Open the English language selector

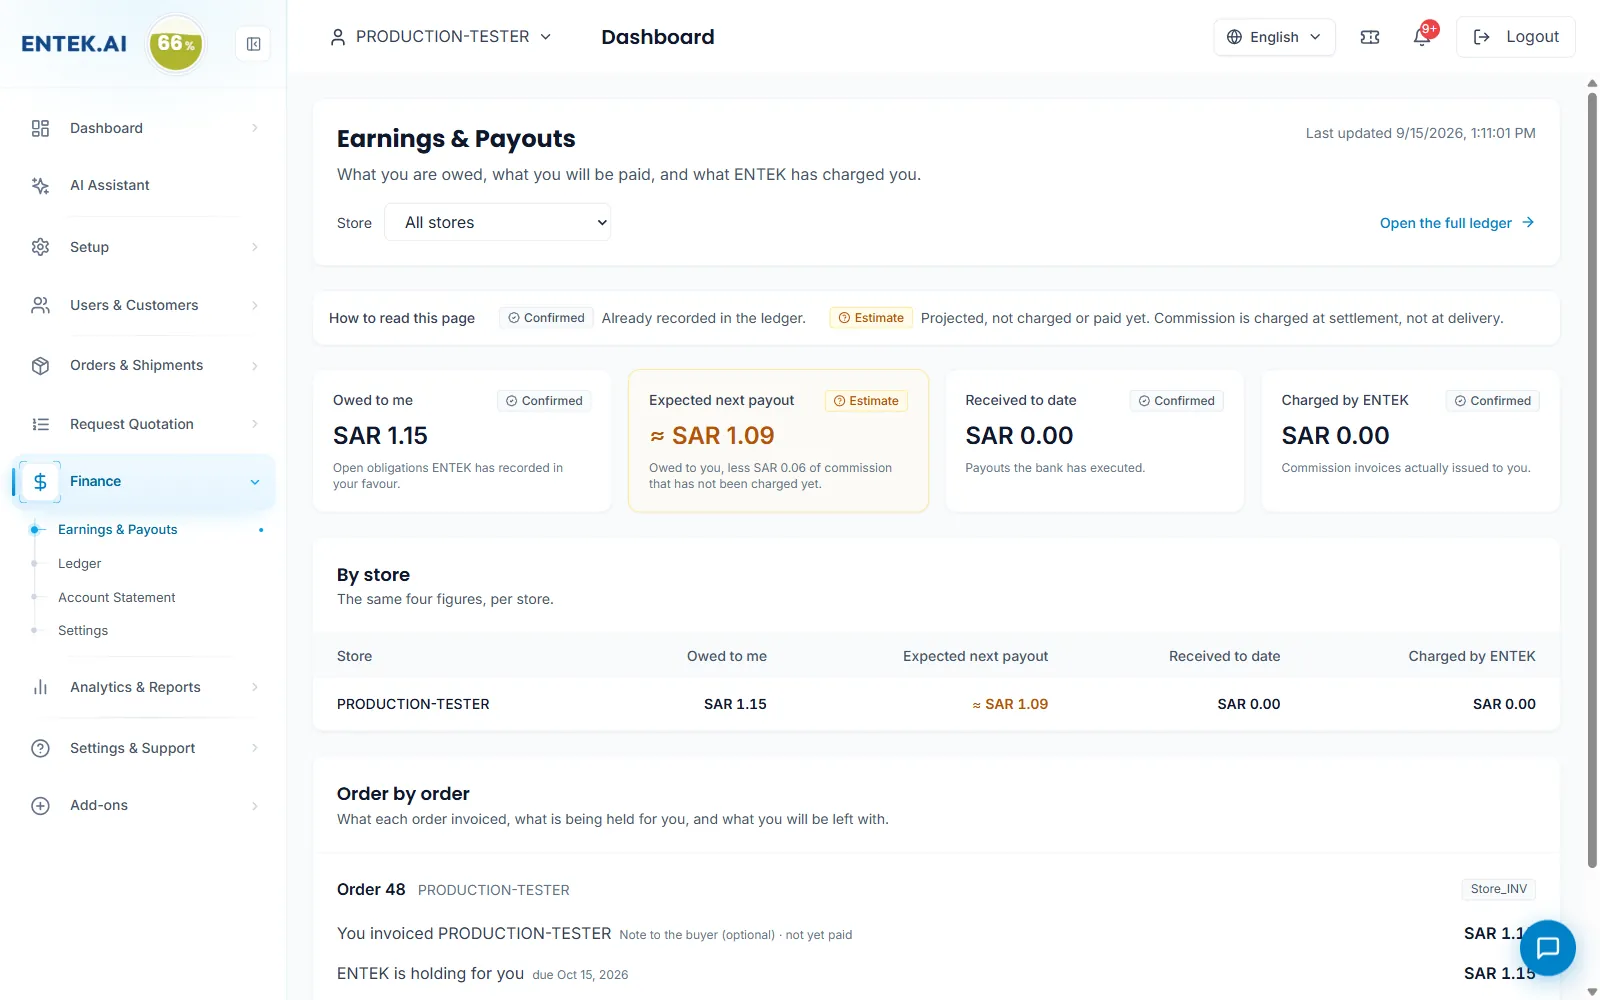(x=1274, y=37)
